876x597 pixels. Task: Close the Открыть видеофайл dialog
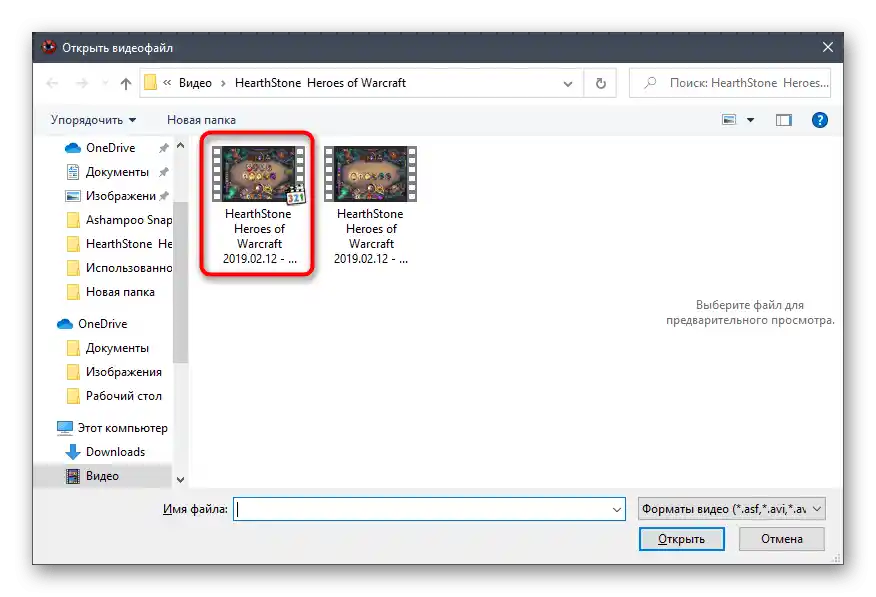click(827, 47)
